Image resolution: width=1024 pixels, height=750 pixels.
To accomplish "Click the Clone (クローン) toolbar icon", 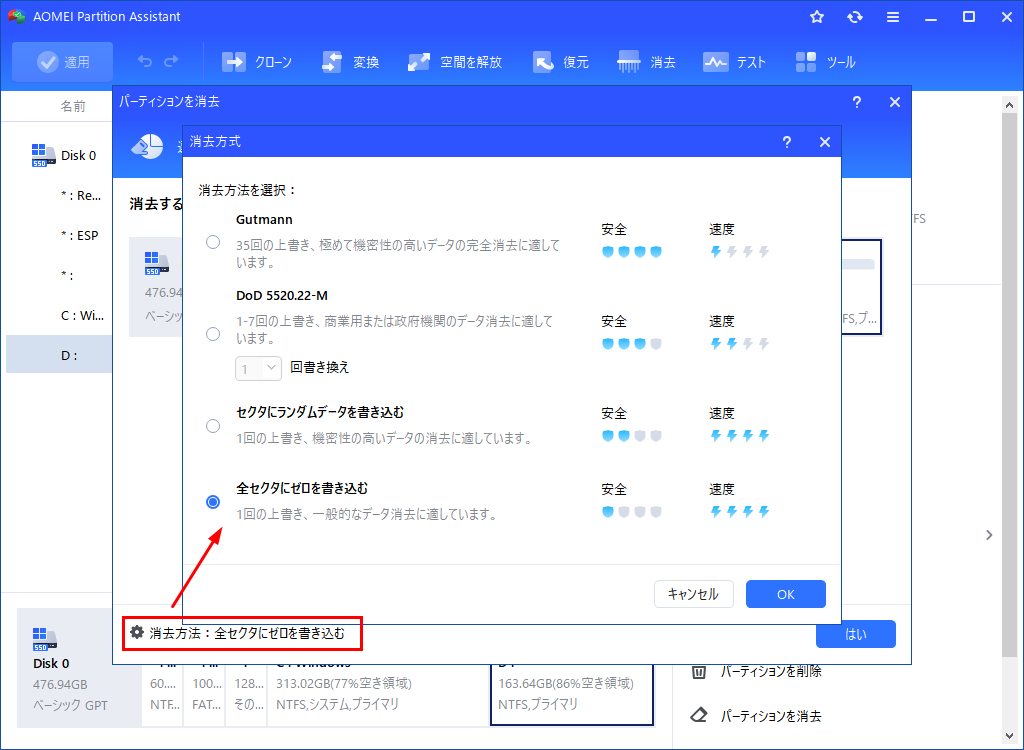I will (x=234, y=62).
